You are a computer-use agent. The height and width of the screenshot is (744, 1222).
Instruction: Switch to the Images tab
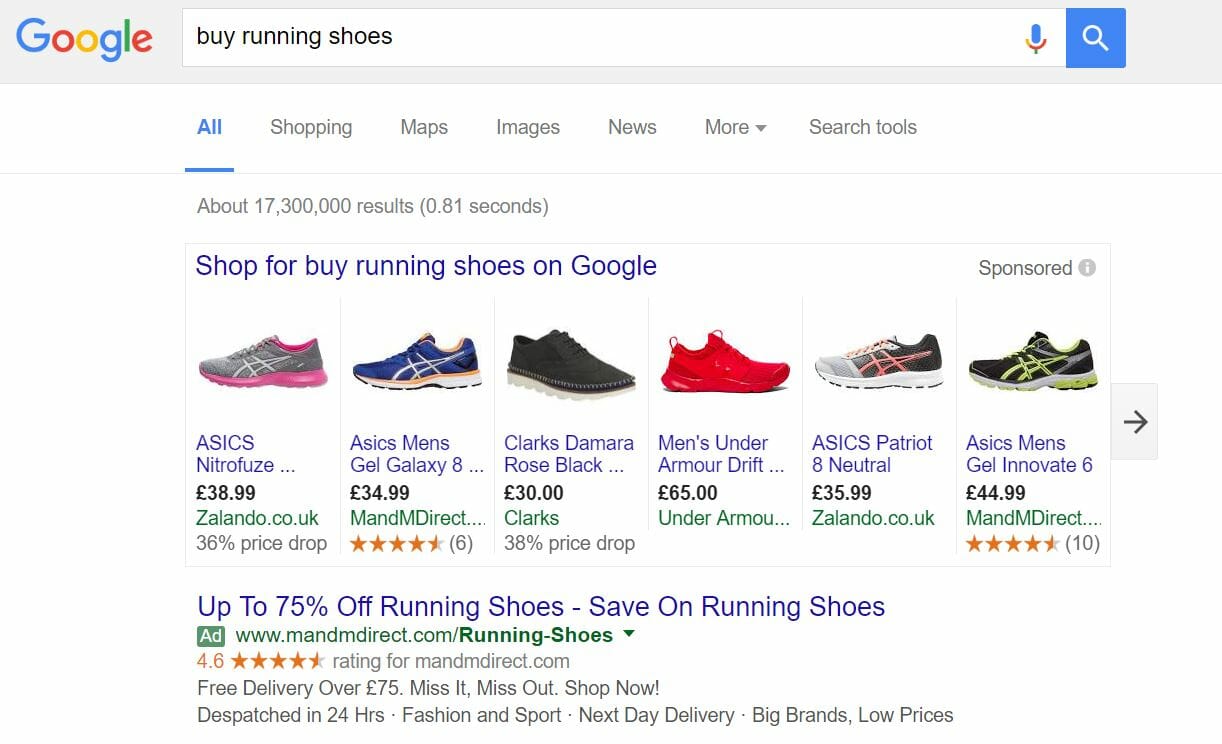(528, 127)
